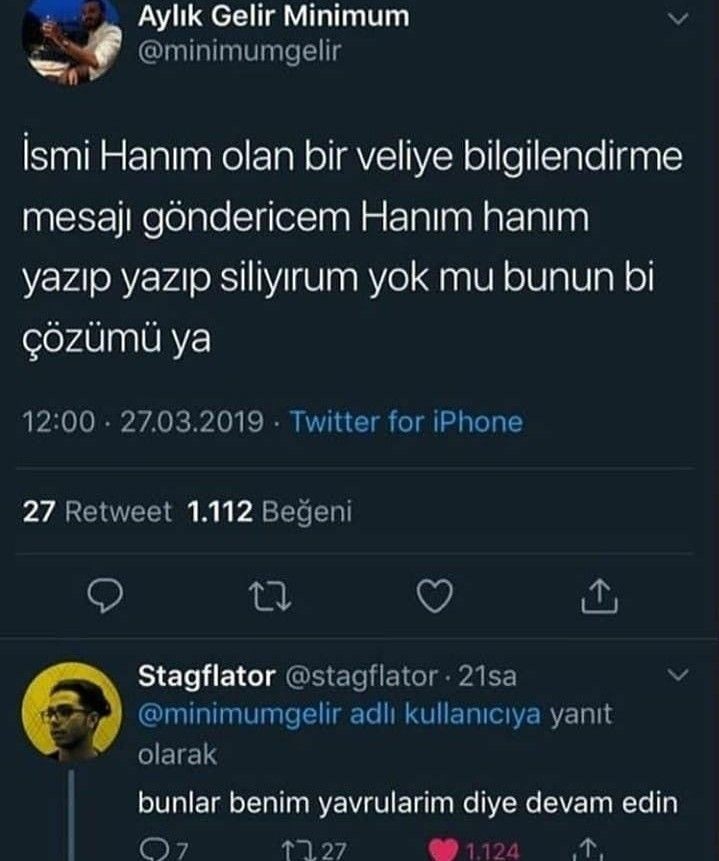Image resolution: width=719 pixels, height=861 pixels.
Task: Unlike Stagflator's reply heart
Action: [x=443, y=851]
